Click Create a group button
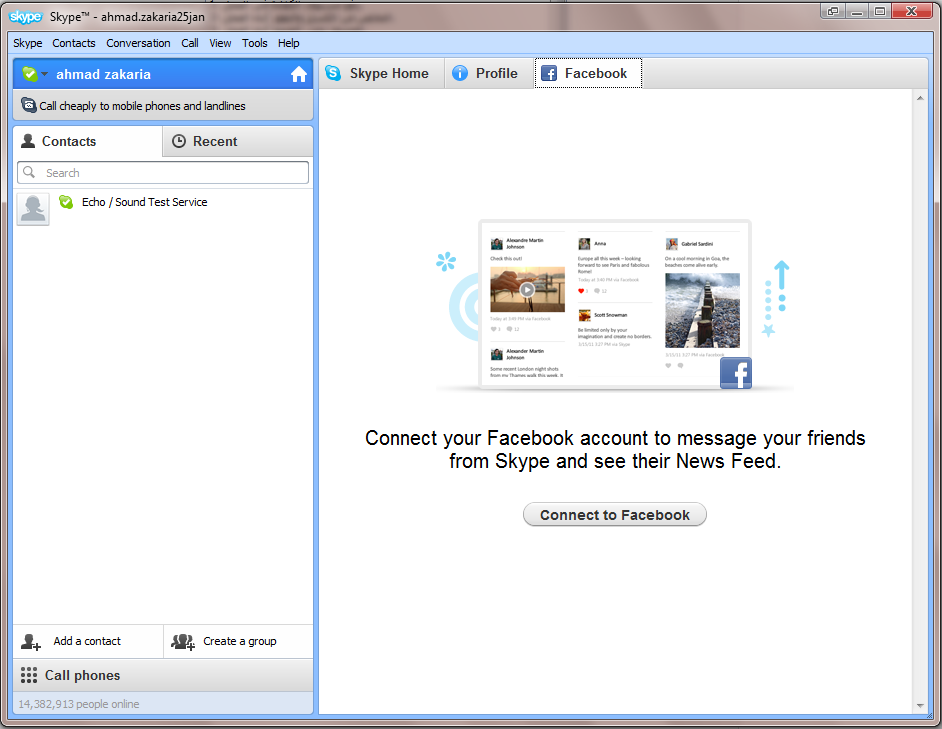Image resolution: width=942 pixels, height=729 pixels. [239, 641]
